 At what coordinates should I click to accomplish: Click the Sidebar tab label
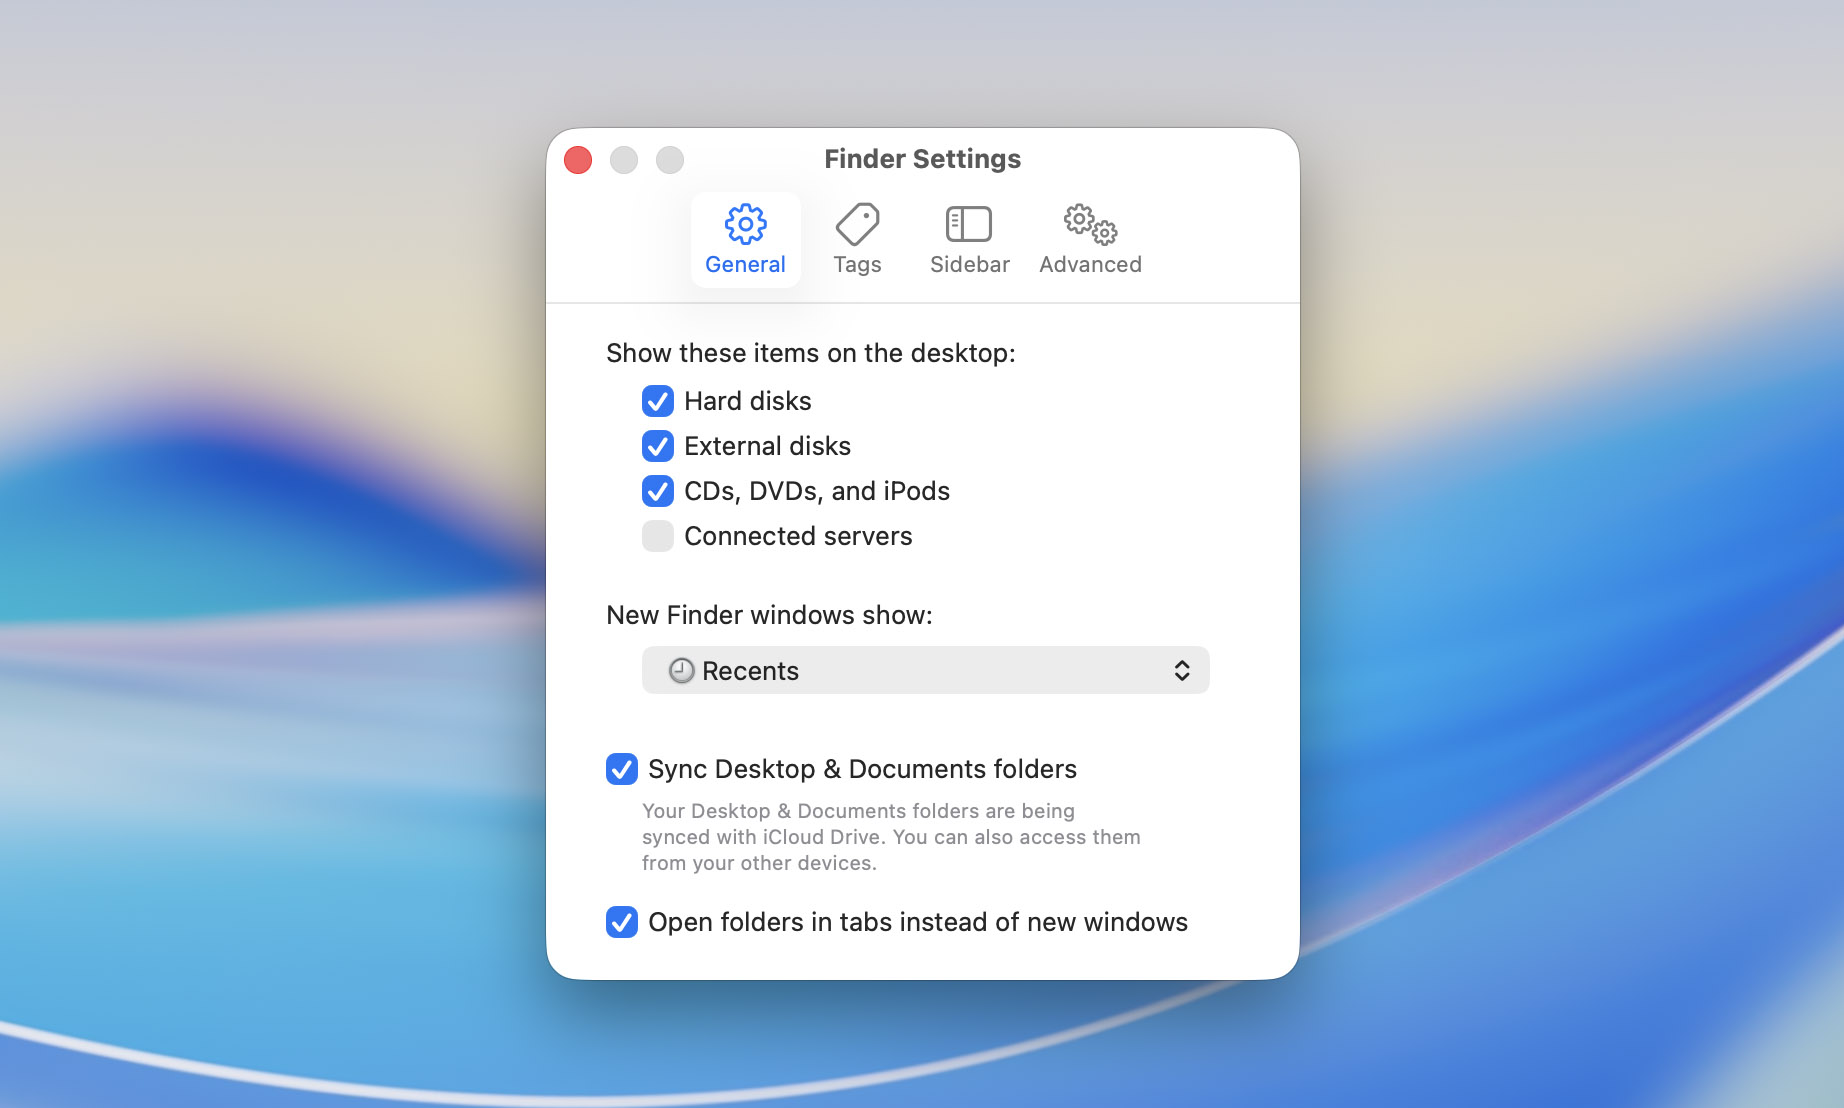pos(969,264)
